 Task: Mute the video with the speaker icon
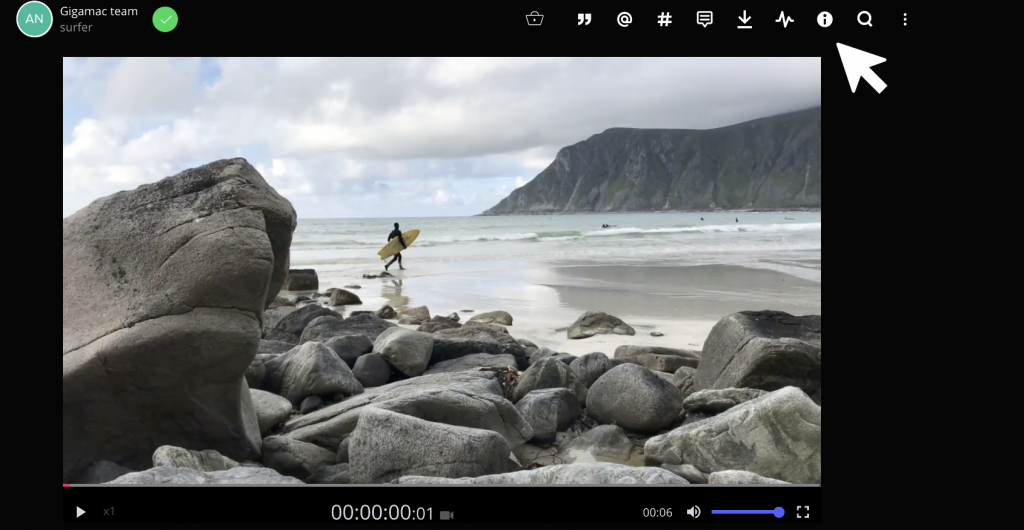click(694, 512)
